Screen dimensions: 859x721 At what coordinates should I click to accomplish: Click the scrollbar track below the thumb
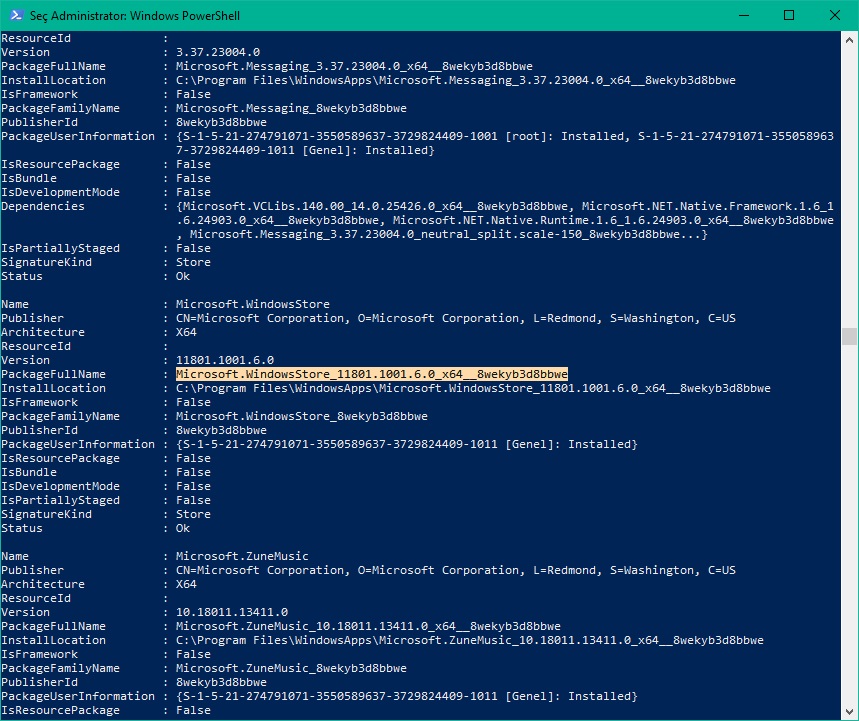pyautogui.click(x=849, y=523)
